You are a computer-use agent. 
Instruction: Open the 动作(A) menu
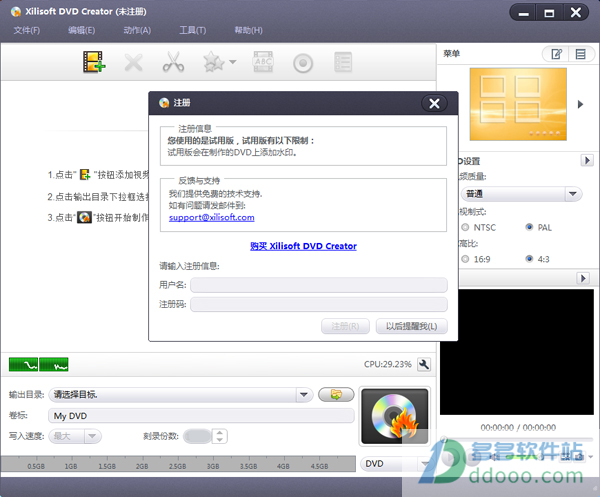click(x=137, y=30)
